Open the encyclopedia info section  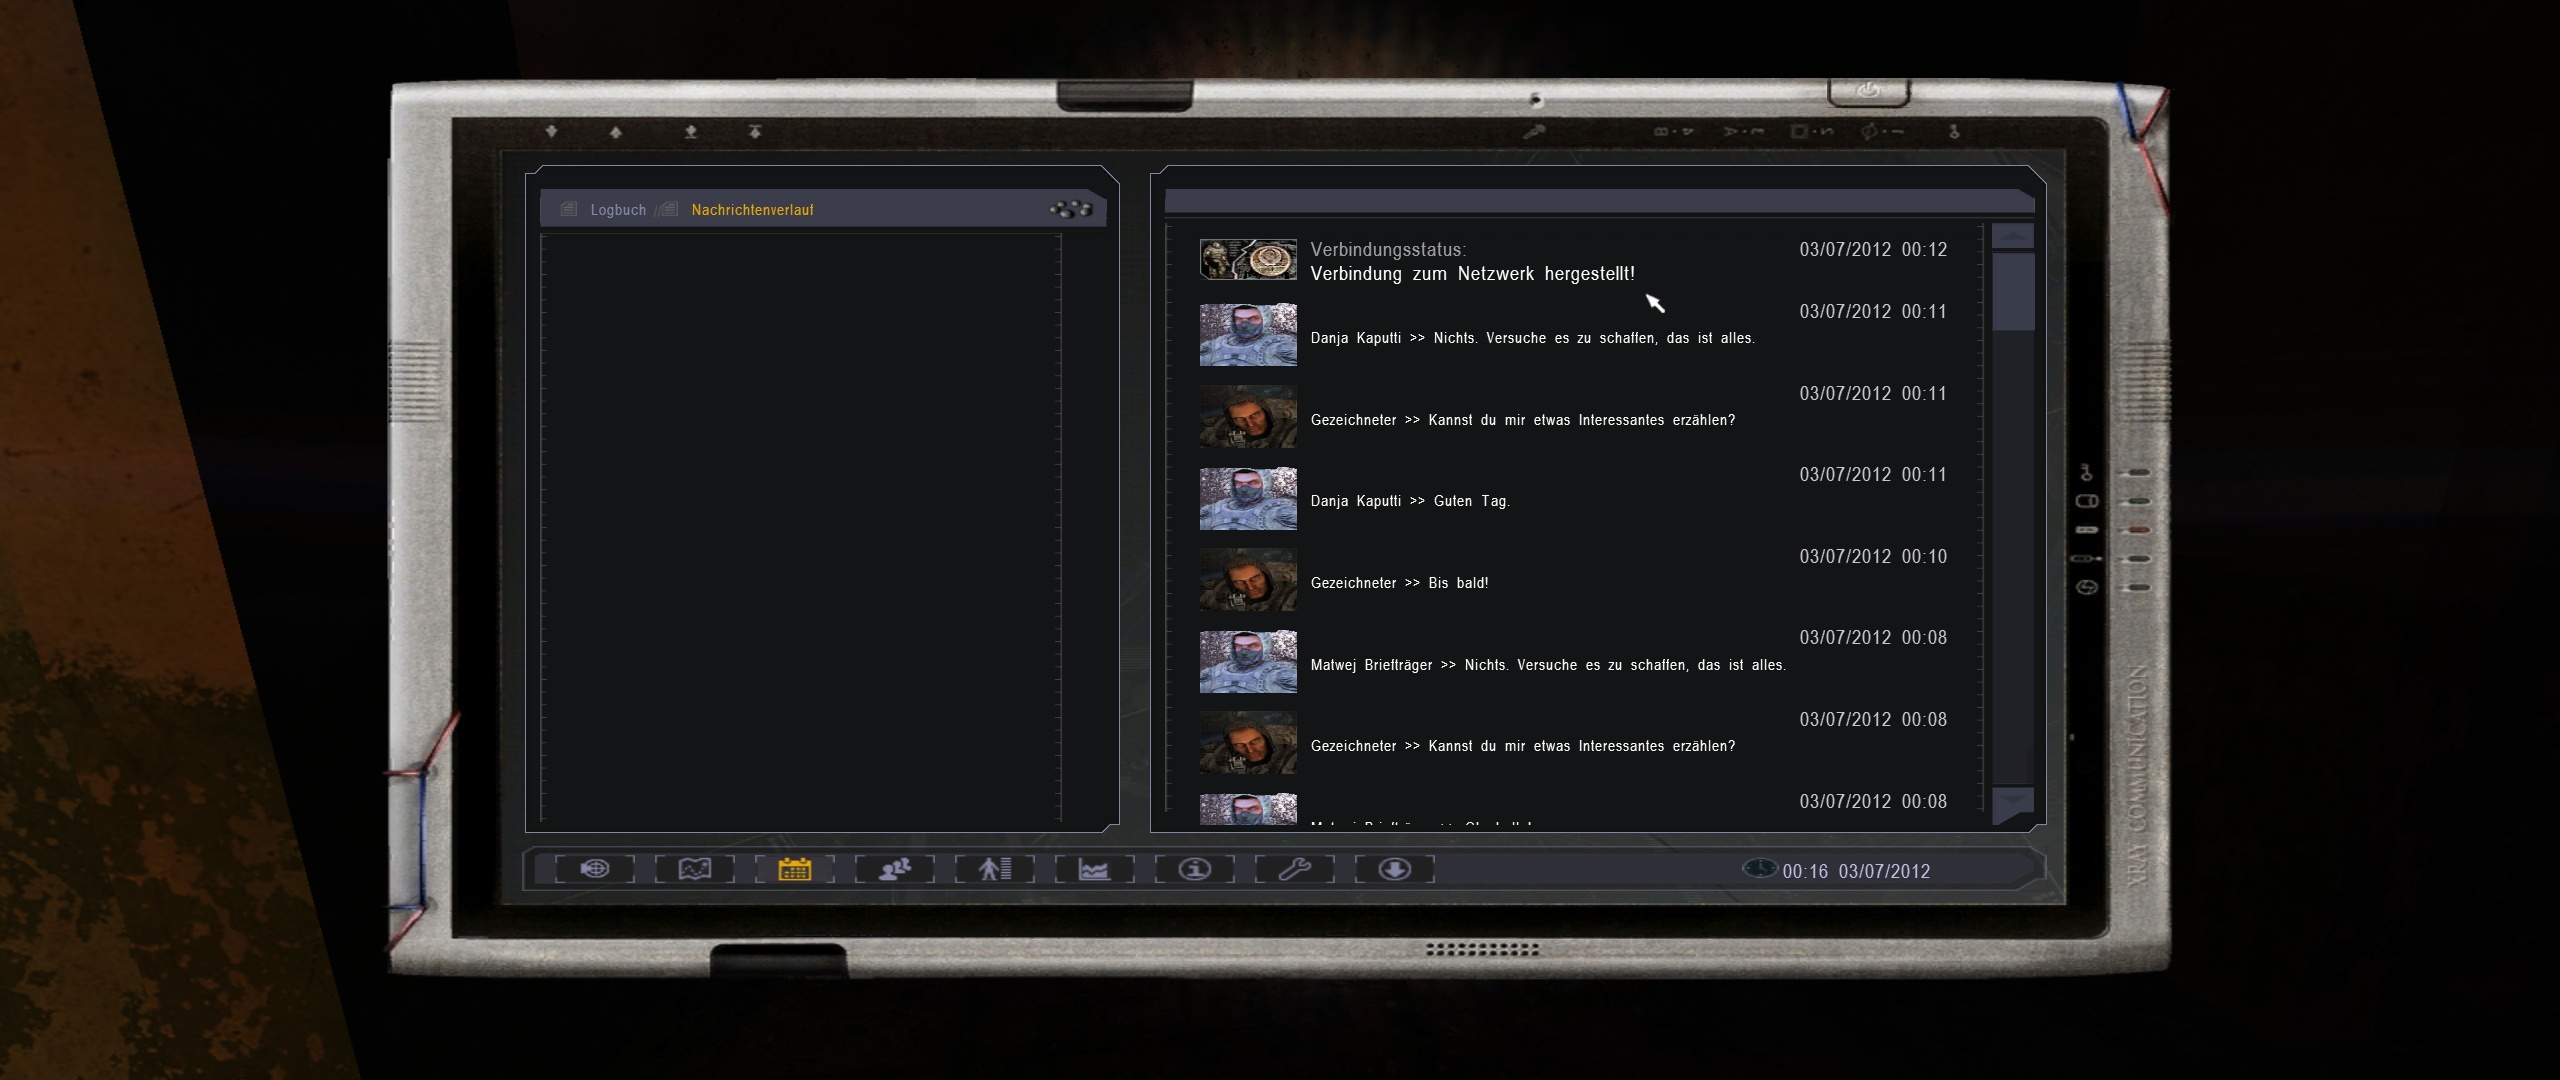[1195, 869]
